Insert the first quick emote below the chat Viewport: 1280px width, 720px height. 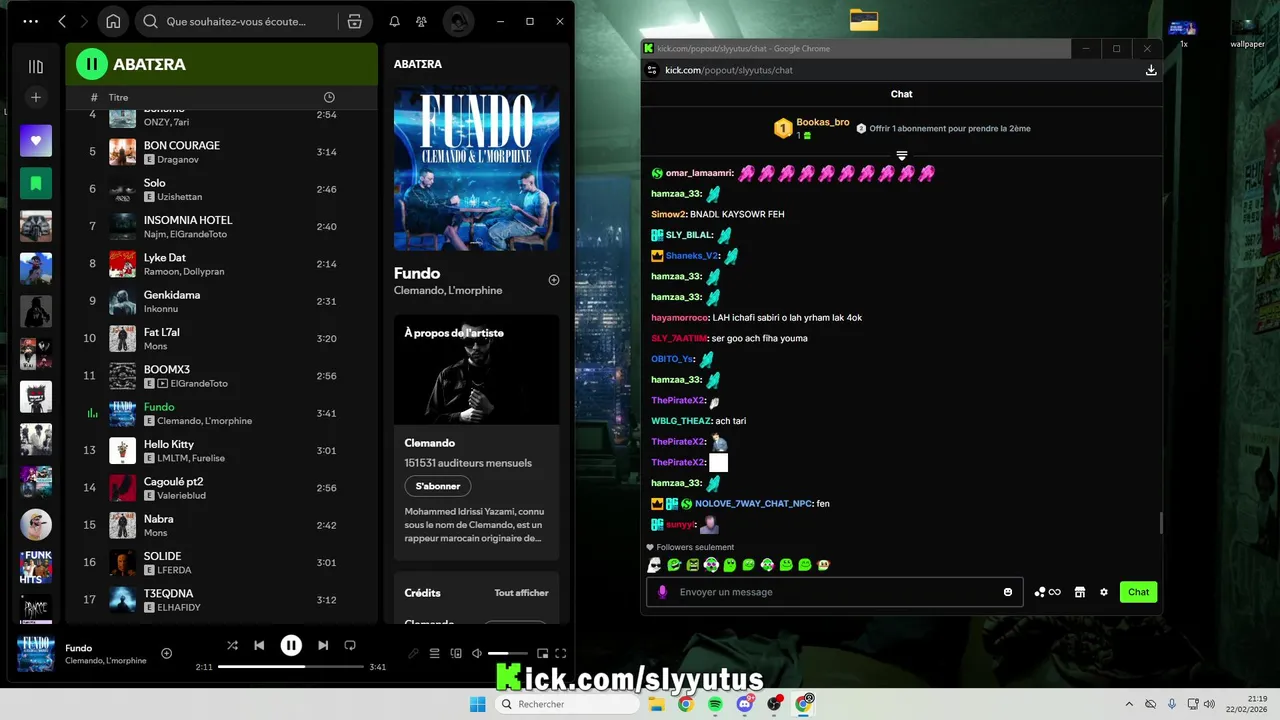coord(655,565)
